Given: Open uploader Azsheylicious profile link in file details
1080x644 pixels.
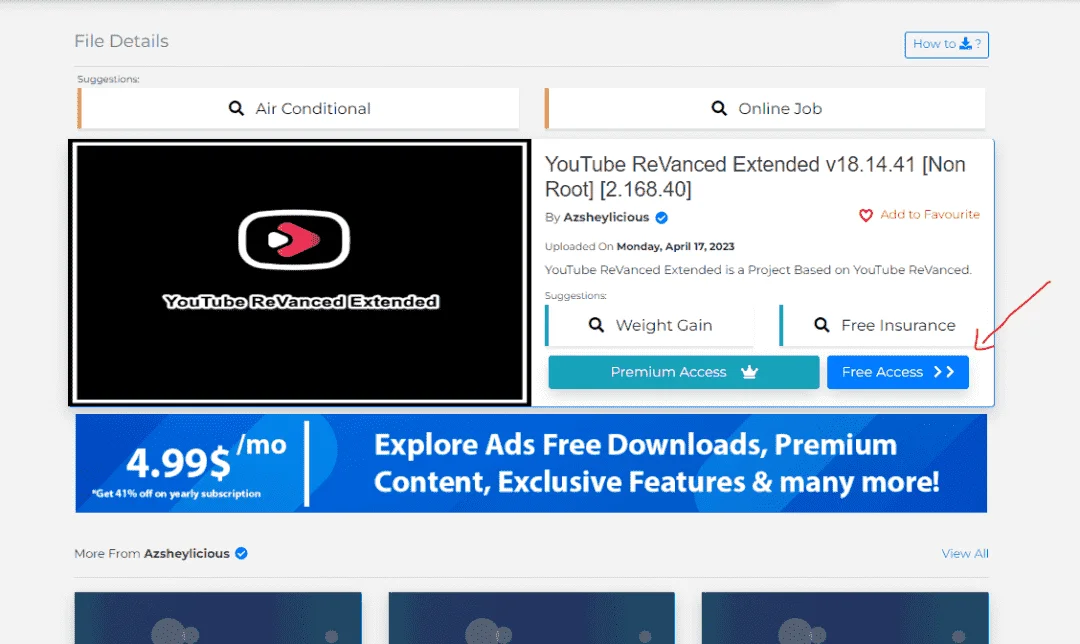Looking at the screenshot, I should tap(606, 217).
